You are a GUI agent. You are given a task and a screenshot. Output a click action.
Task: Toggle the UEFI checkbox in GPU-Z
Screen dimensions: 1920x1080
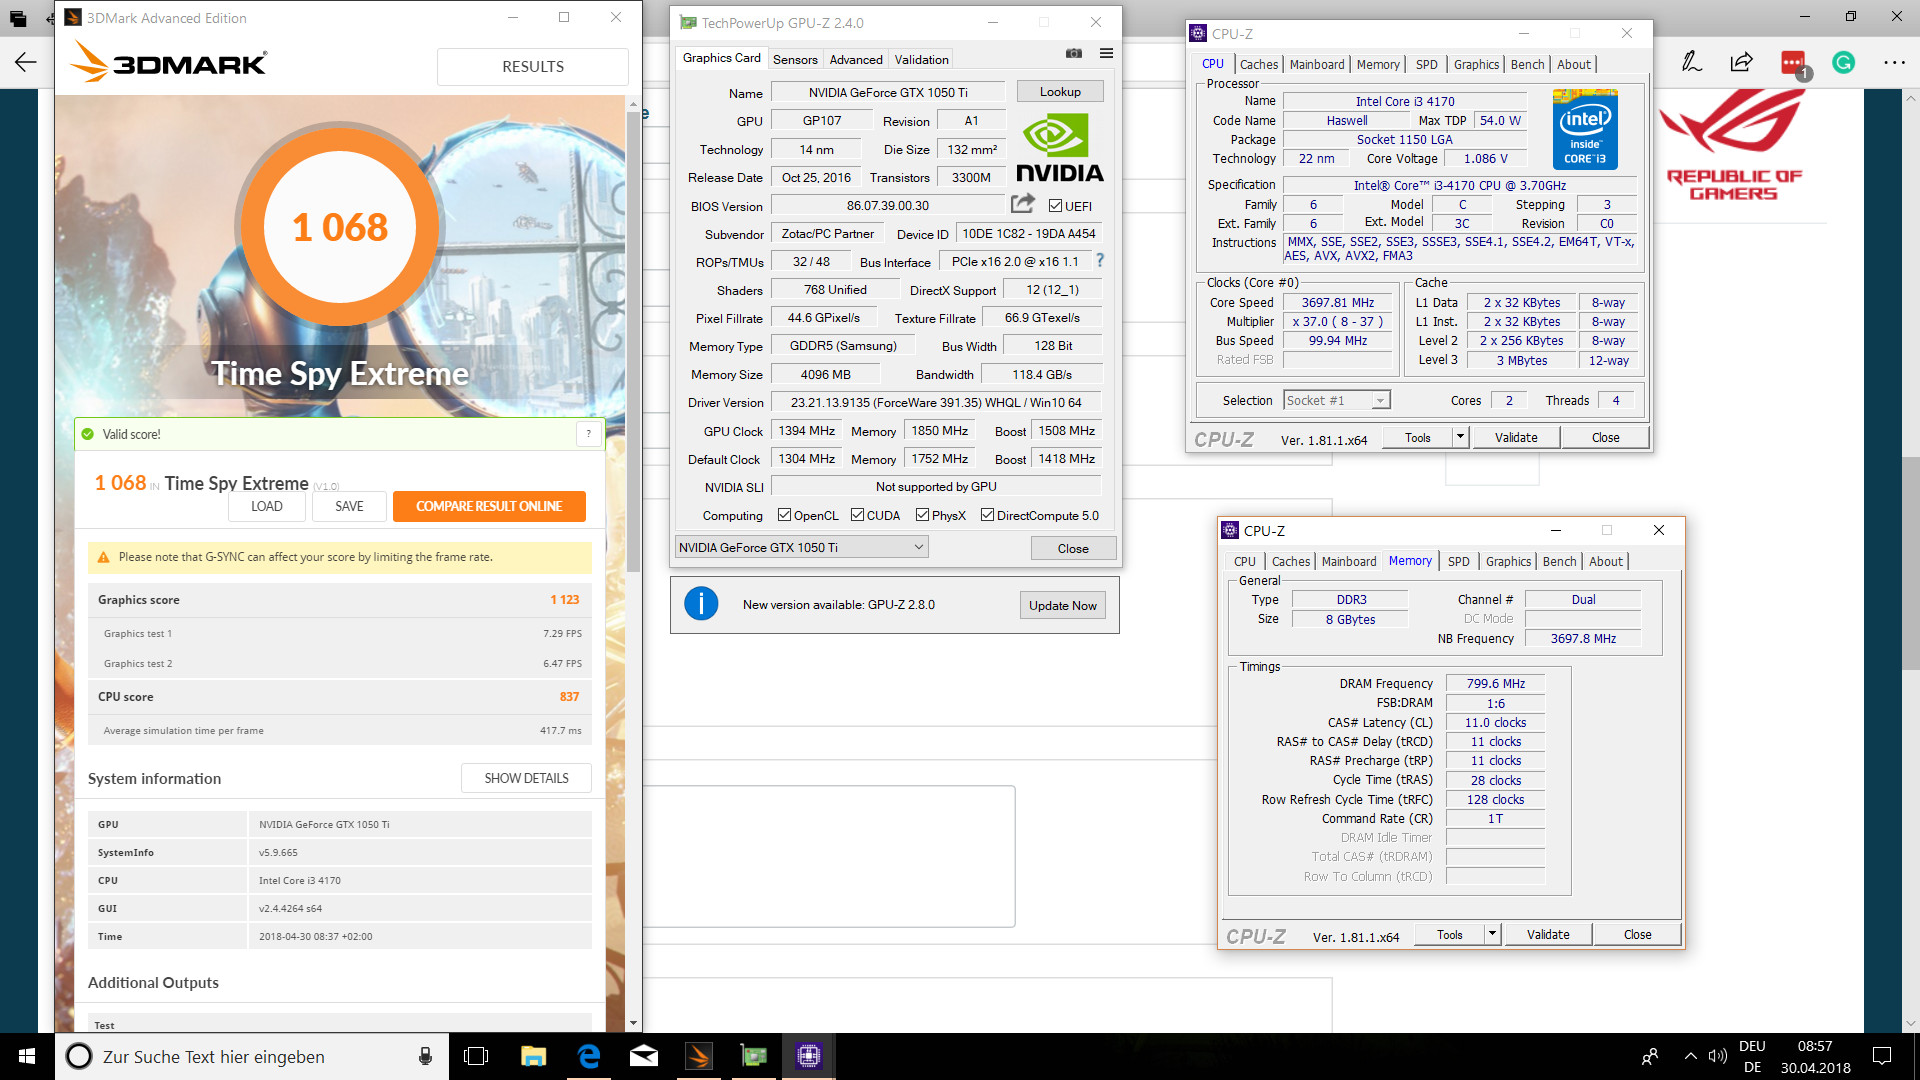coord(1055,205)
